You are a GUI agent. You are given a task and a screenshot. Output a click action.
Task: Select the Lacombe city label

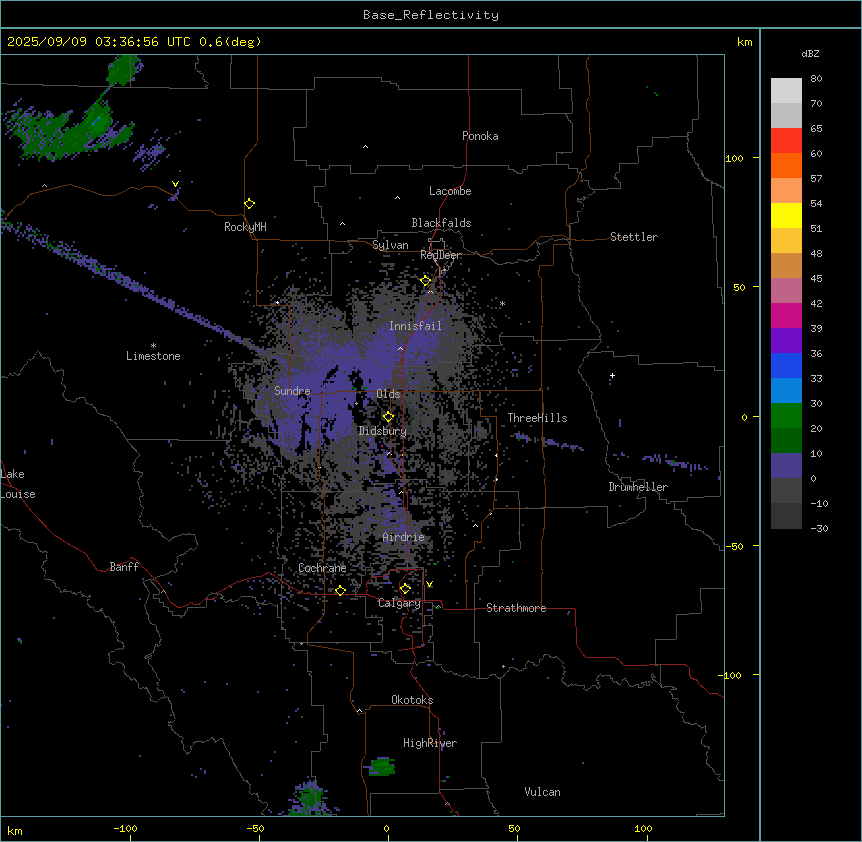(x=450, y=191)
